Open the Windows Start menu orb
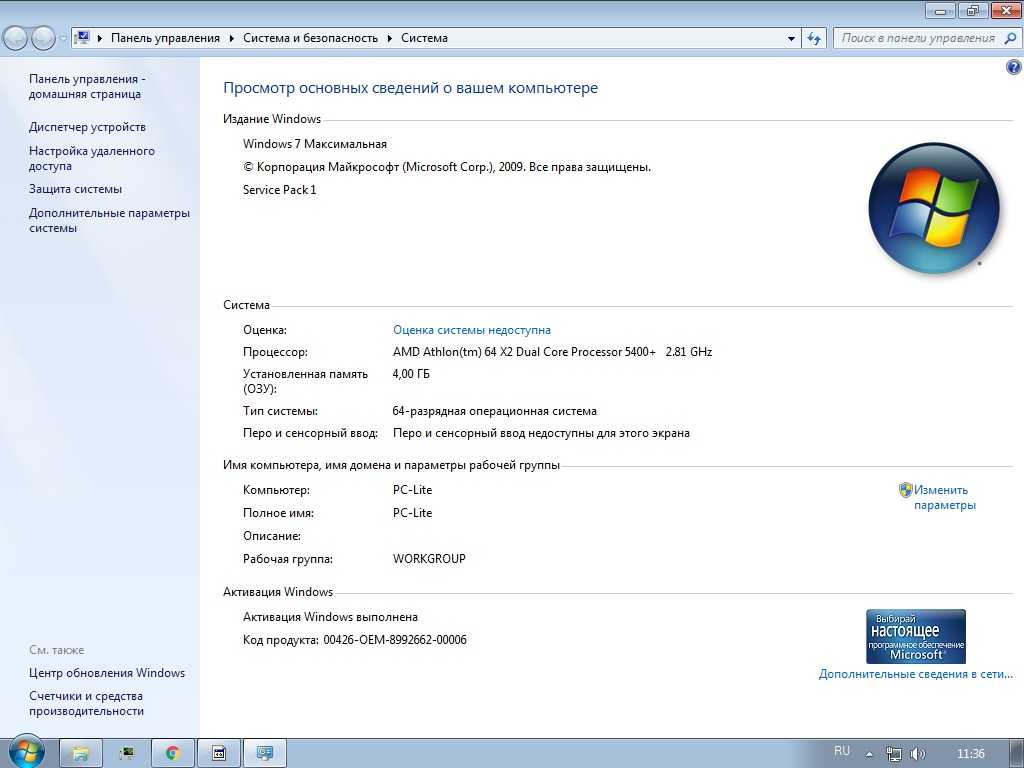 (x=26, y=752)
